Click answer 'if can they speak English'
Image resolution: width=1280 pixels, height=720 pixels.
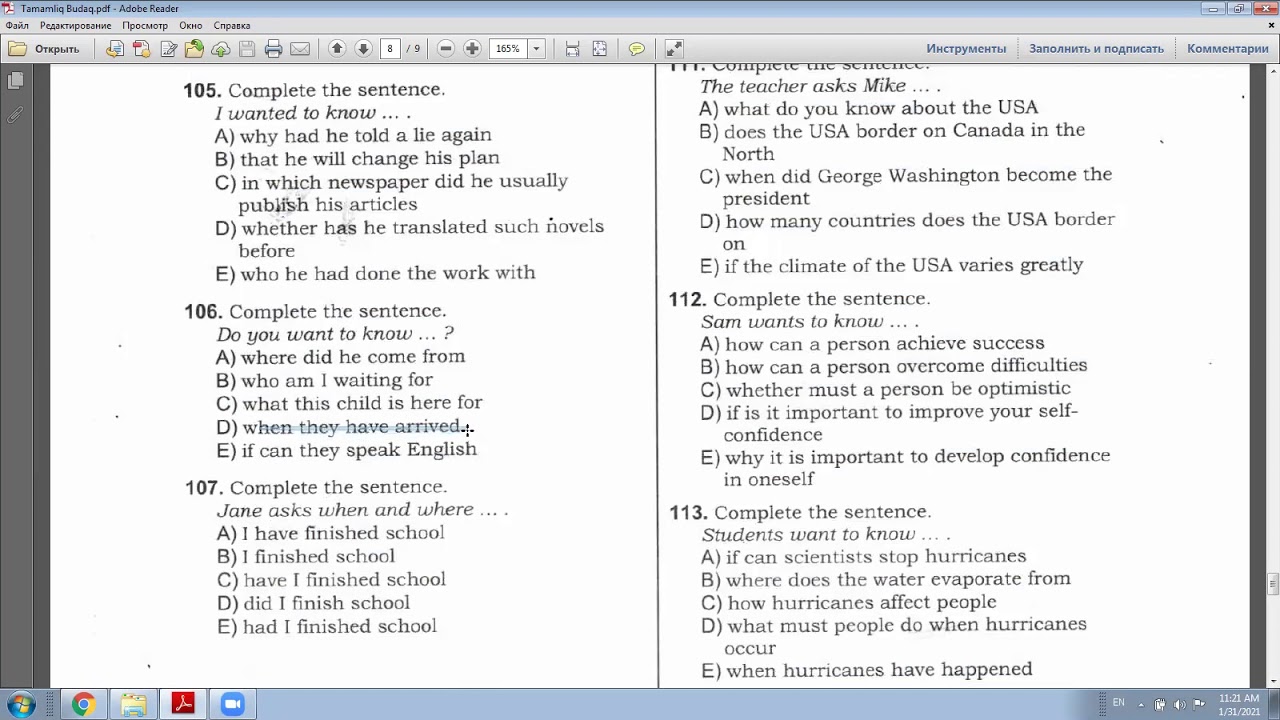pos(360,450)
